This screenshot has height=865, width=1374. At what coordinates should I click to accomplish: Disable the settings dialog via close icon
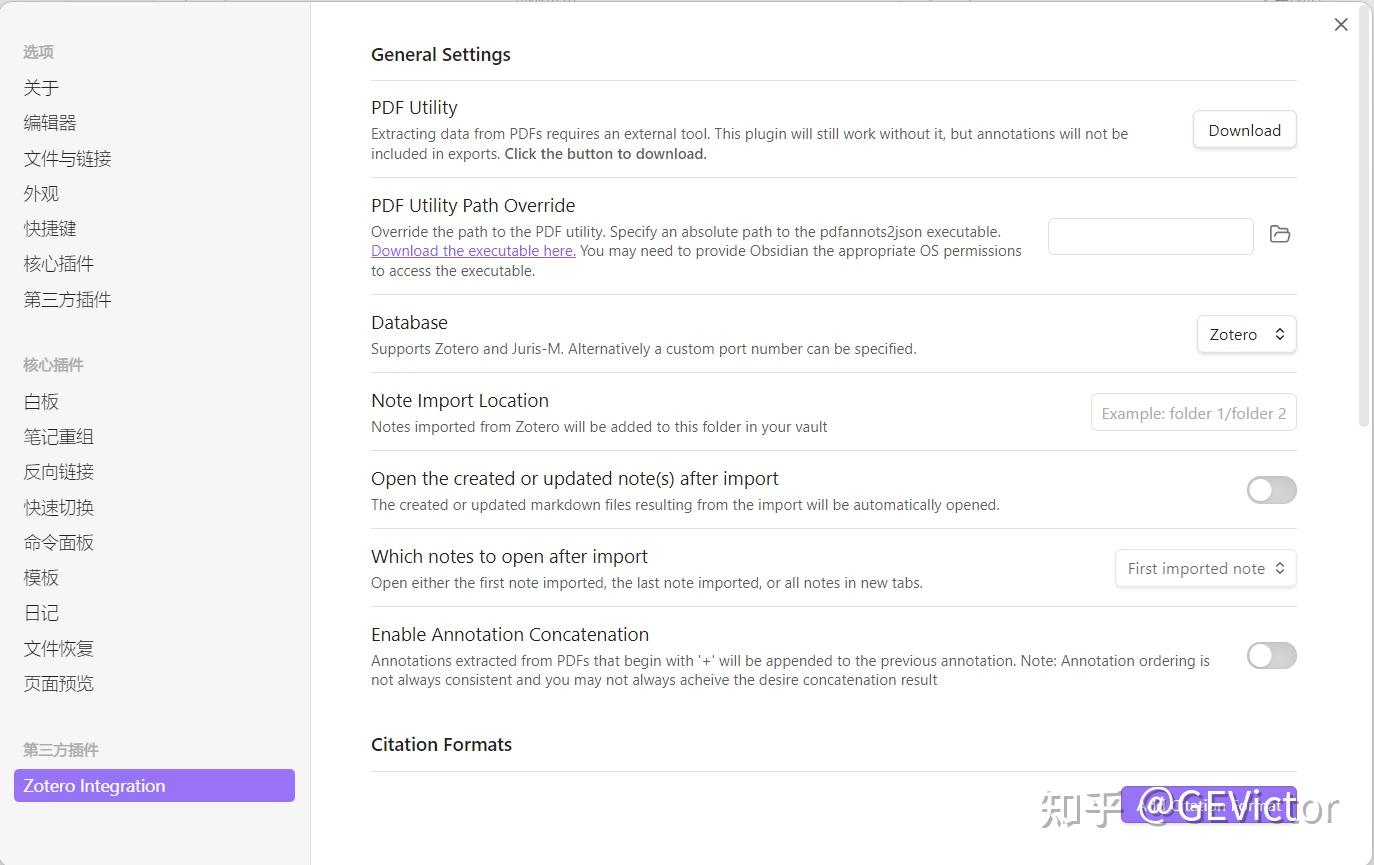tap(1340, 24)
